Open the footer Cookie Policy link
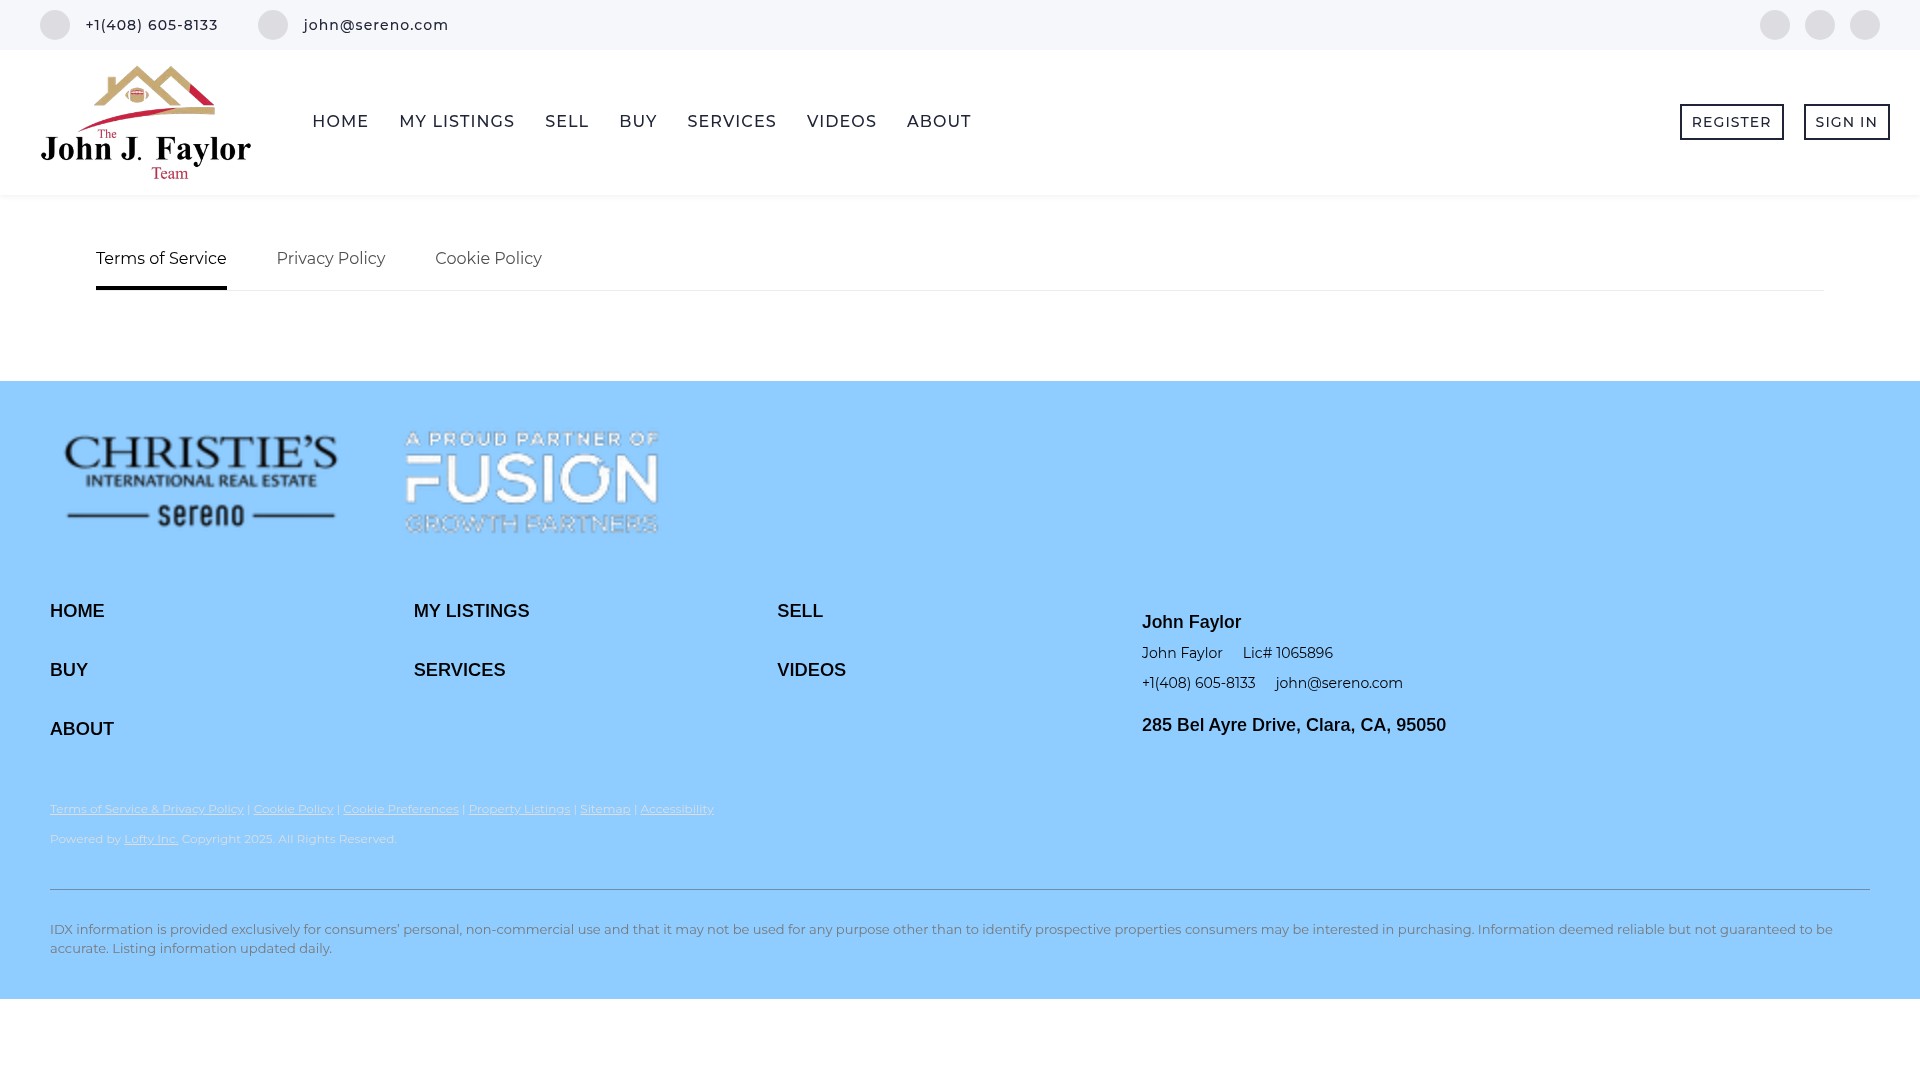Viewport: 1920px width, 1080px height. pos(293,809)
